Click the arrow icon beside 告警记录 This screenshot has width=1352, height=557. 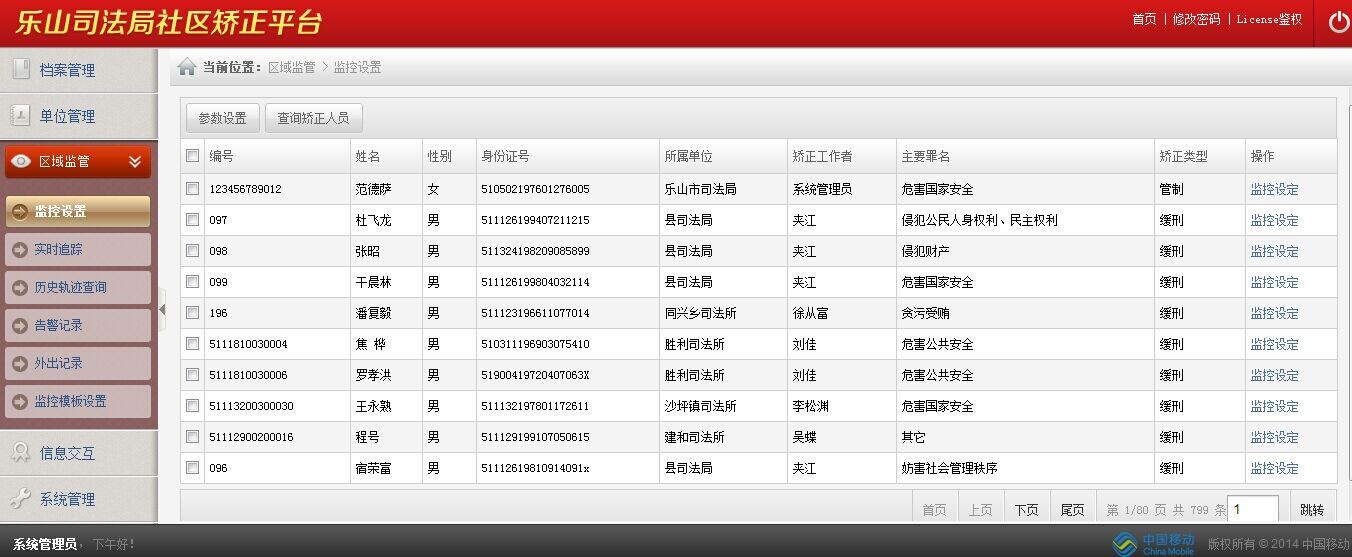pos(19,325)
